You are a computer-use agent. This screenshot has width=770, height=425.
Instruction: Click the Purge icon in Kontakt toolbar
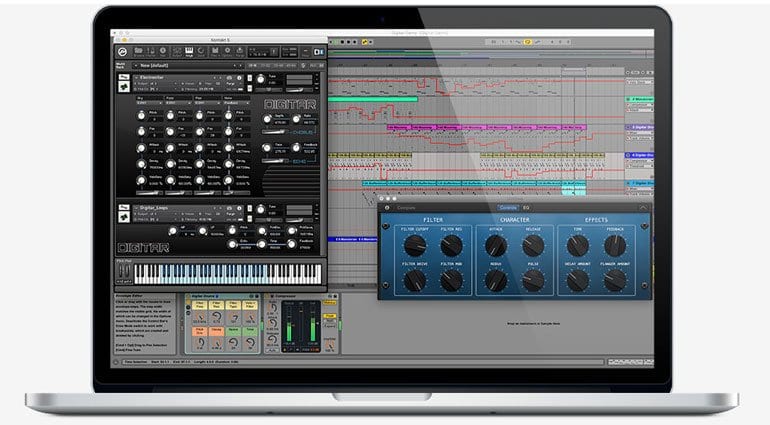pyautogui.click(x=240, y=52)
